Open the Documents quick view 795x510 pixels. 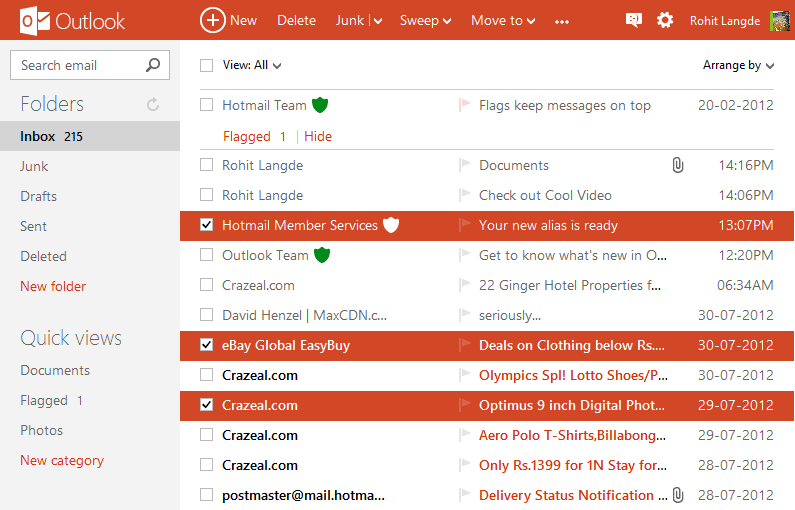pos(55,371)
